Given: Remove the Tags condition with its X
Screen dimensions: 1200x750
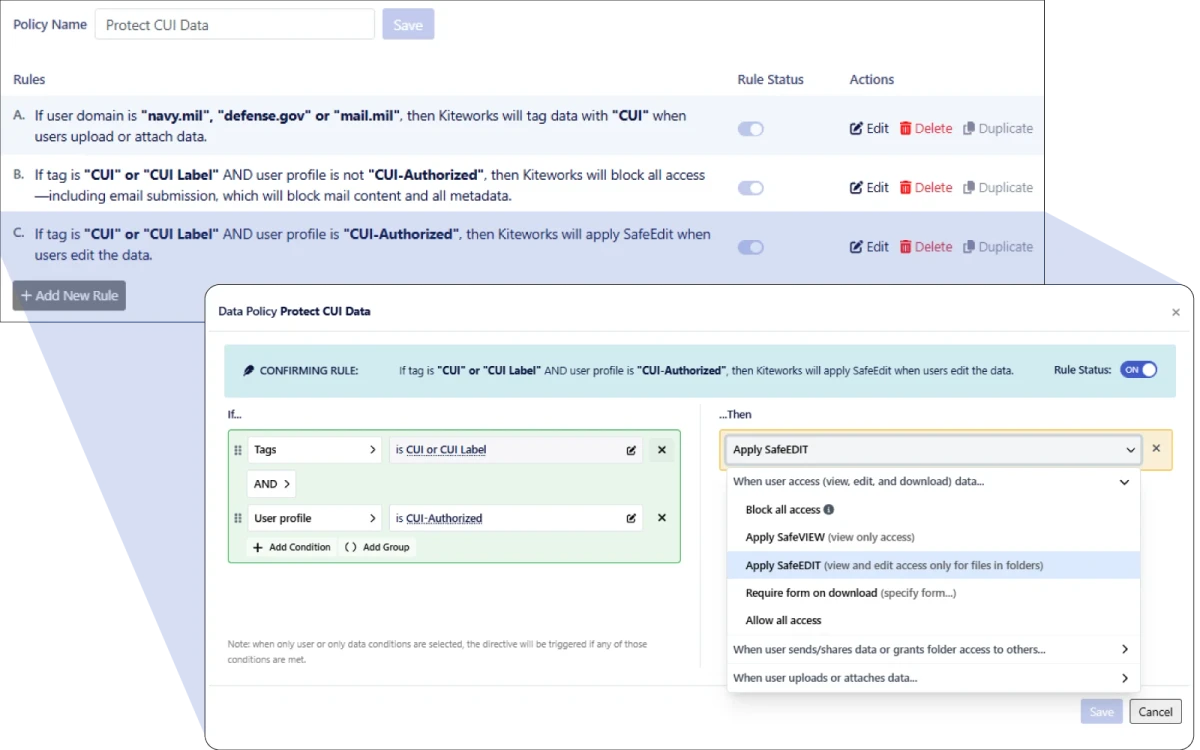Looking at the screenshot, I should tap(661, 450).
